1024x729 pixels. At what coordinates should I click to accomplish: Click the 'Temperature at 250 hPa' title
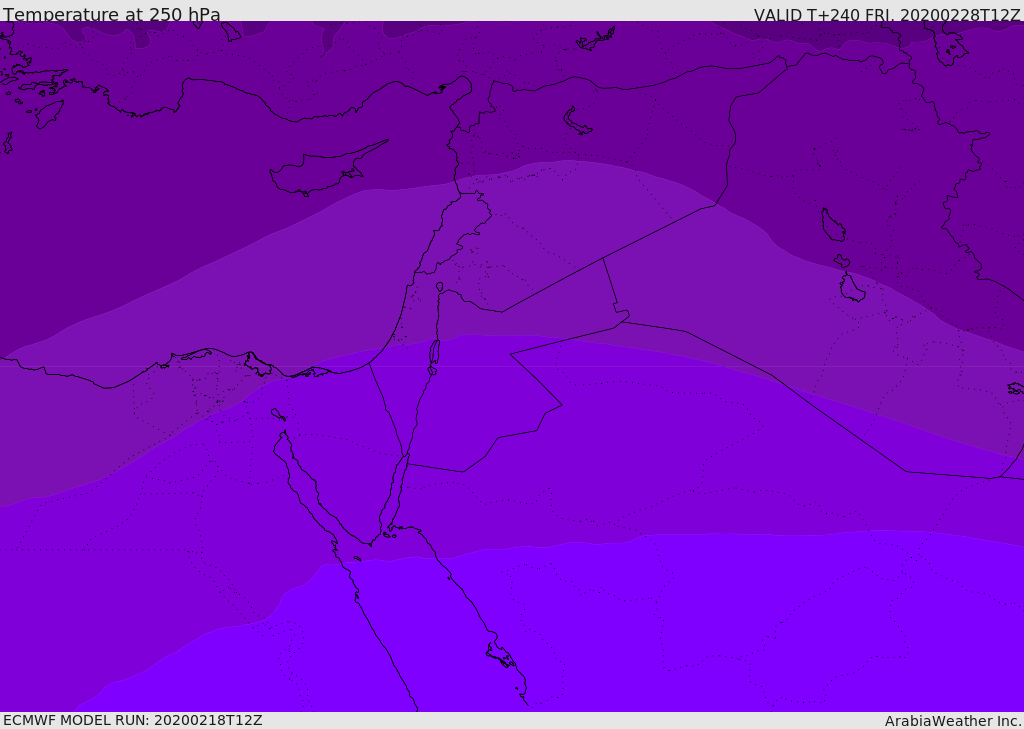coord(112,14)
